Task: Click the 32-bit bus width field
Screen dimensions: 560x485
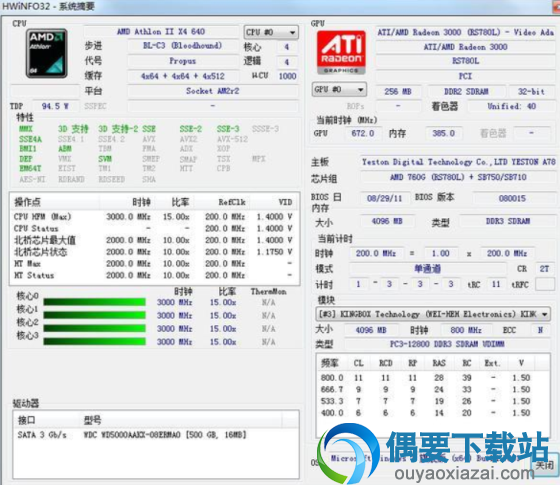Action: pyautogui.click(x=531, y=91)
